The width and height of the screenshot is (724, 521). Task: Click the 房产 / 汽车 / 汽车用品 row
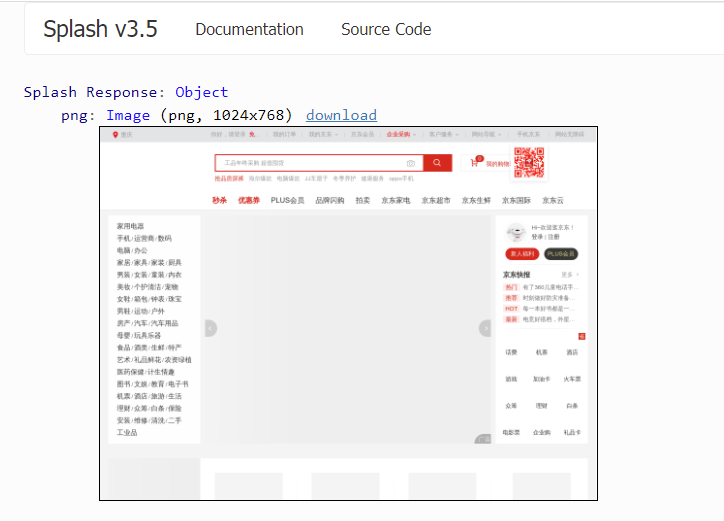(147, 323)
